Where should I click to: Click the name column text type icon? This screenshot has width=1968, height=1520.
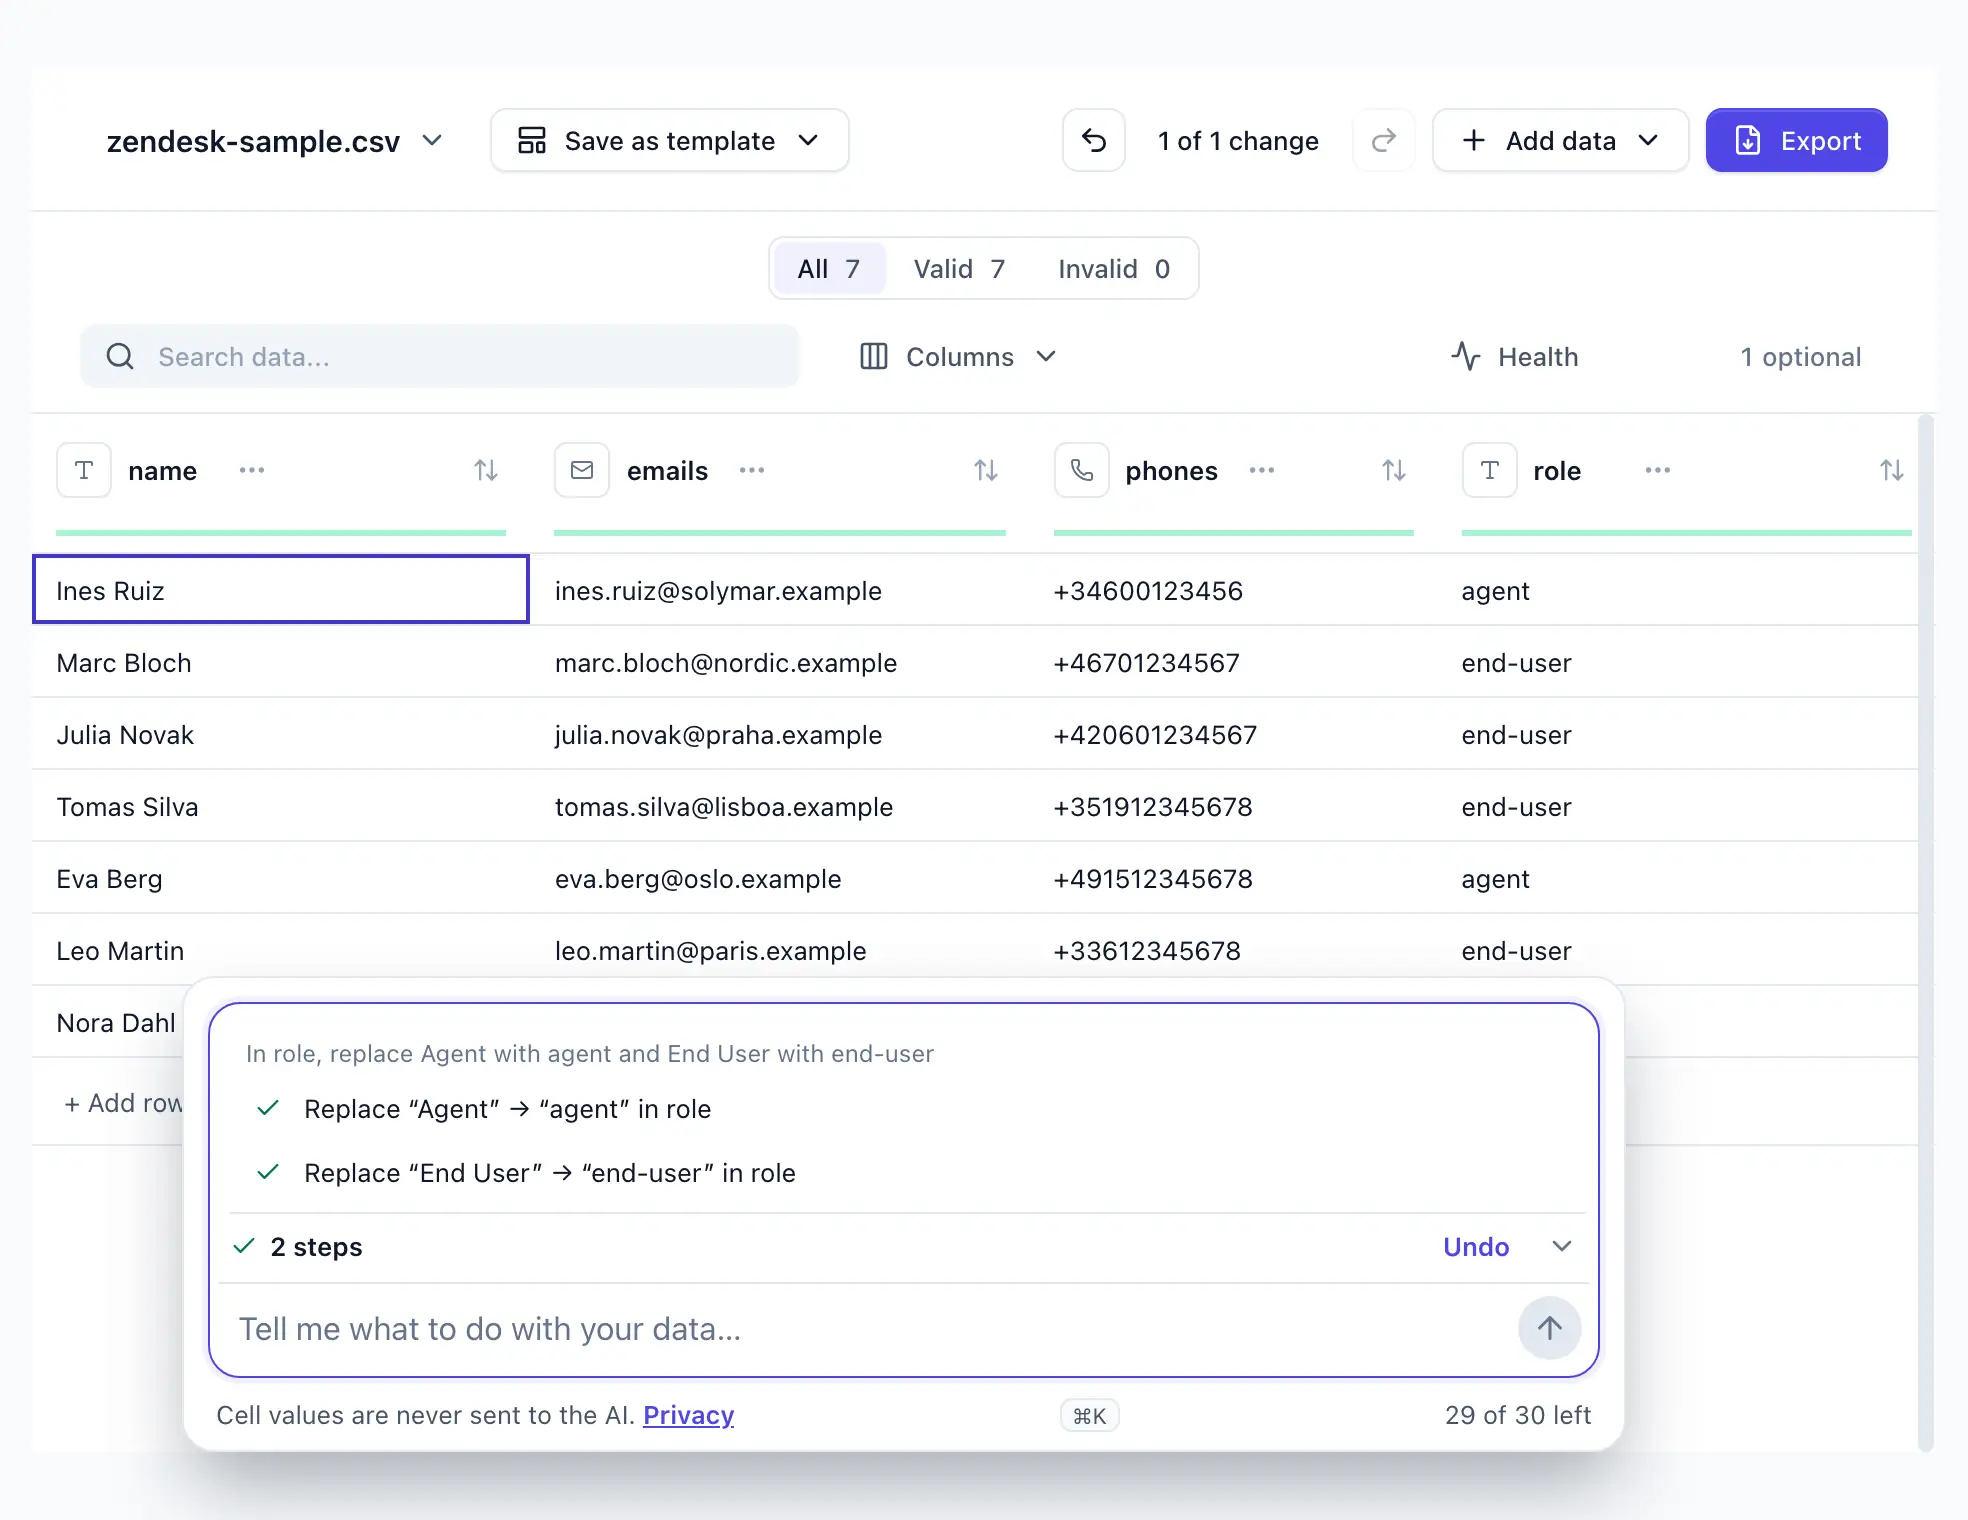(84, 470)
